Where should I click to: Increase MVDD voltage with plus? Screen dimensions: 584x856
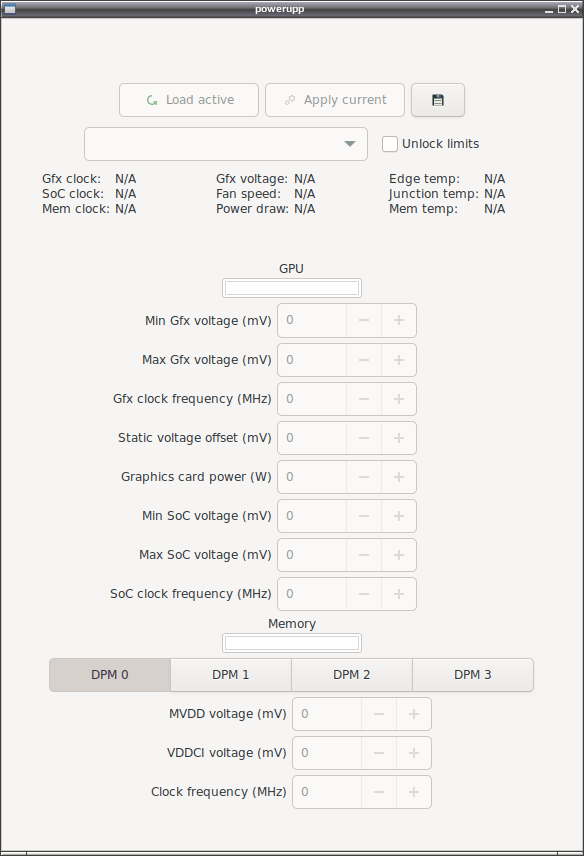414,714
